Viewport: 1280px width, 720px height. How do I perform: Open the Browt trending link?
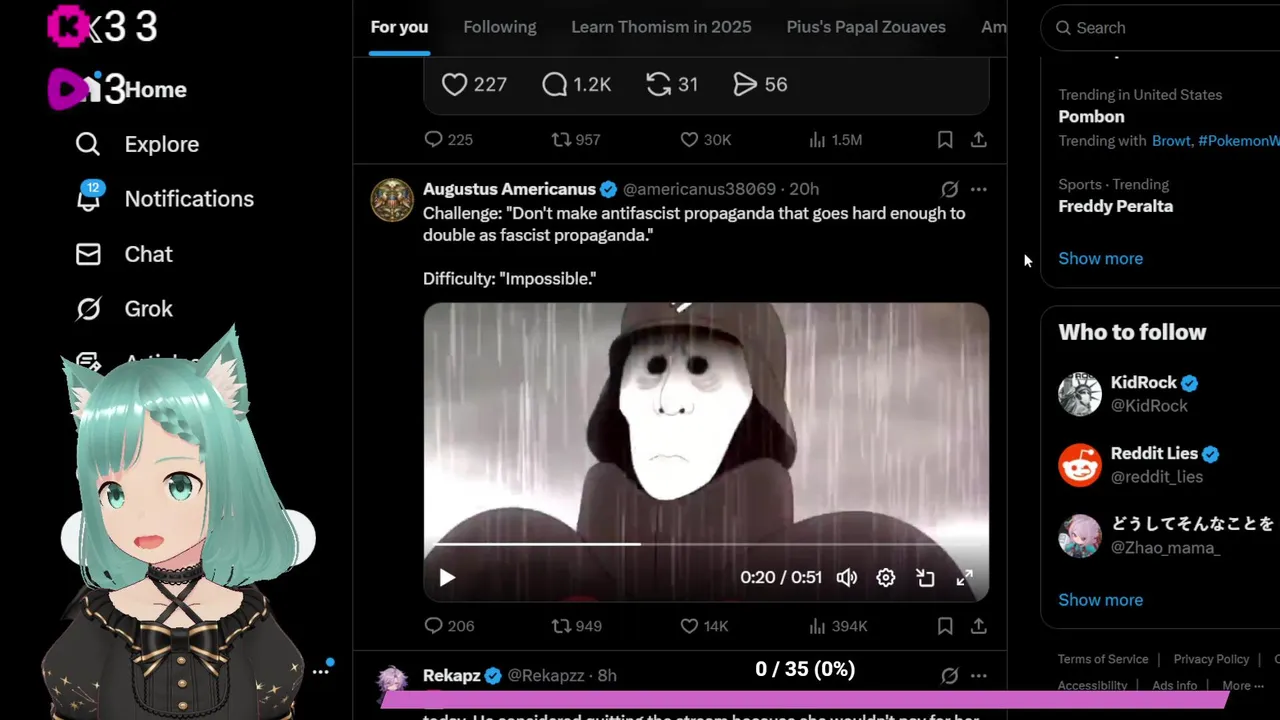tap(1171, 141)
